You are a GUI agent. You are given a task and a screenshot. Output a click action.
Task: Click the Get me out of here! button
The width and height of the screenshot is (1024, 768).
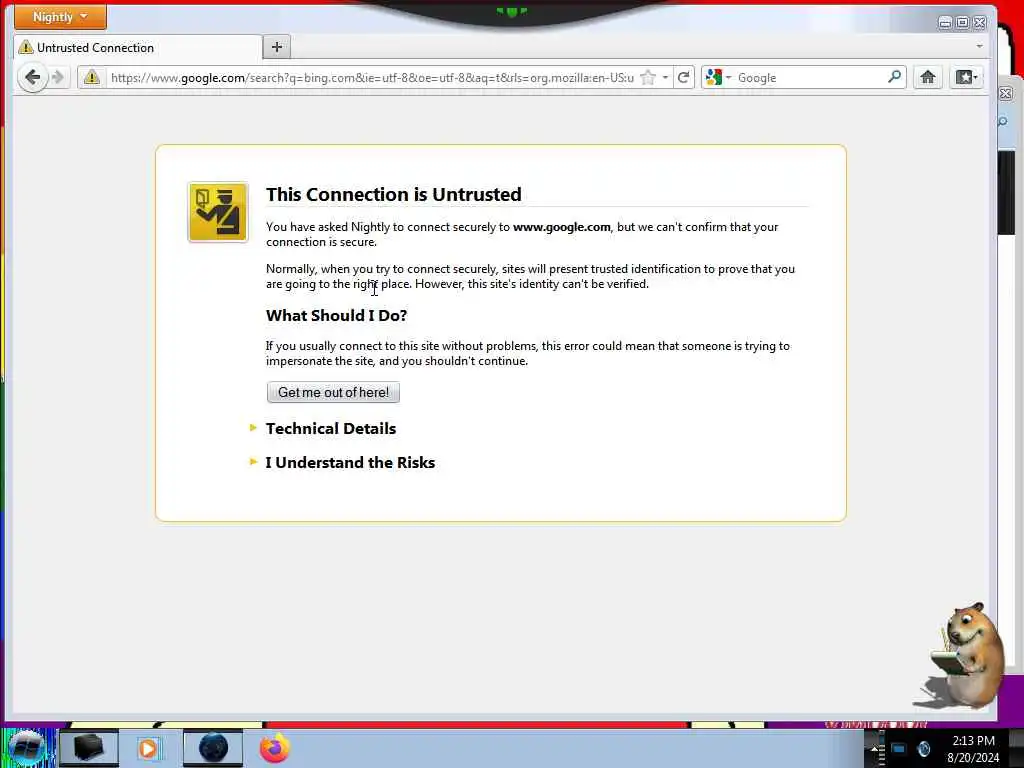click(x=333, y=392)
